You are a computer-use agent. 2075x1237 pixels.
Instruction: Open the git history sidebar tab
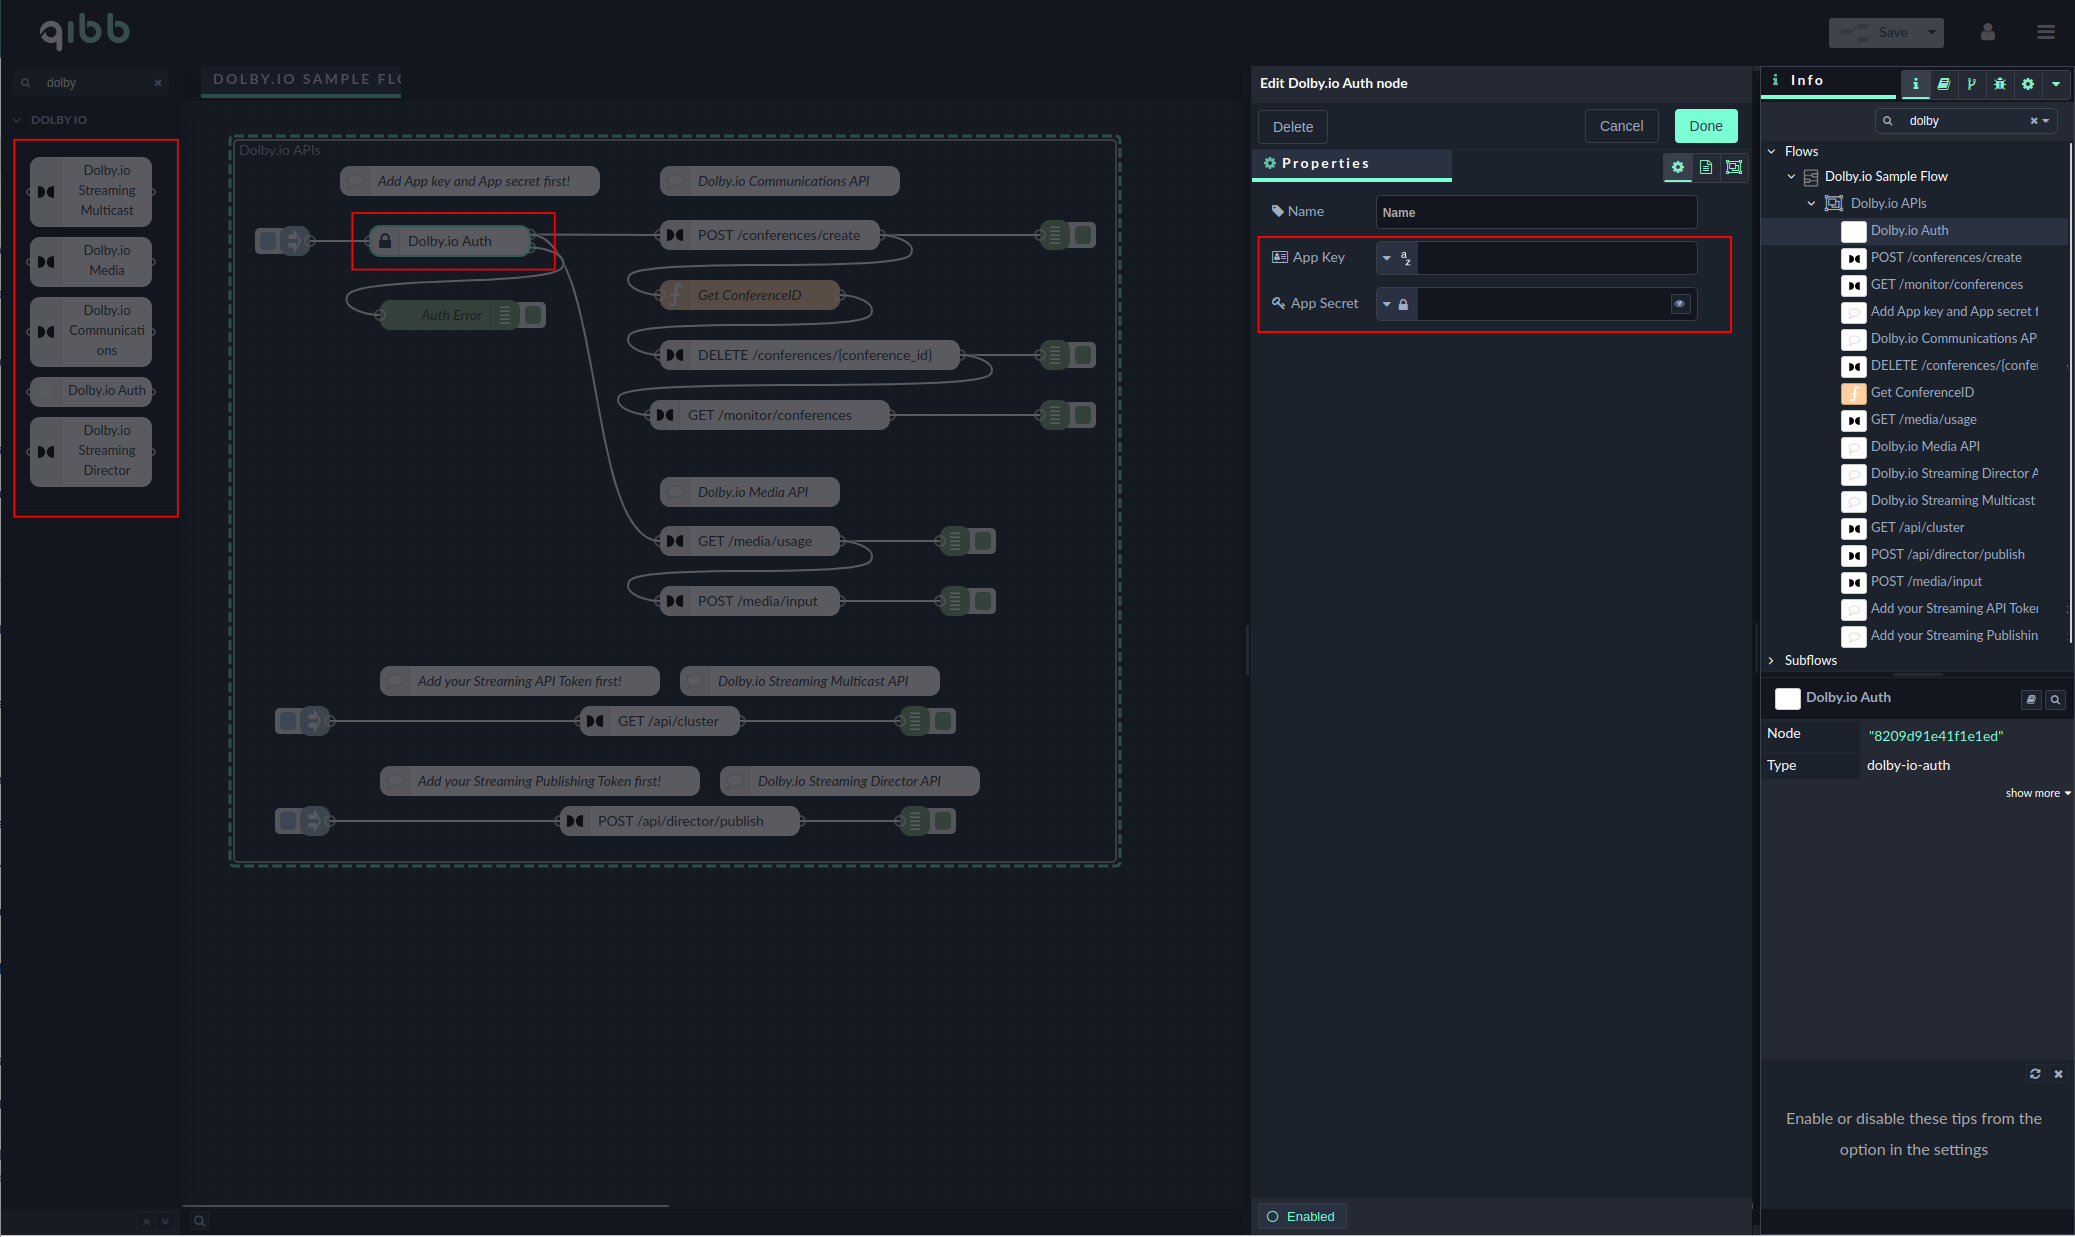[1971, 84]
